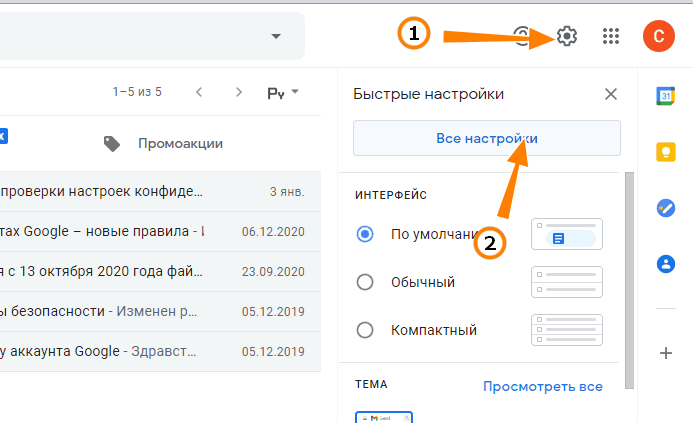Click the plus icon to get add-ons

click(x=664, y=353)
